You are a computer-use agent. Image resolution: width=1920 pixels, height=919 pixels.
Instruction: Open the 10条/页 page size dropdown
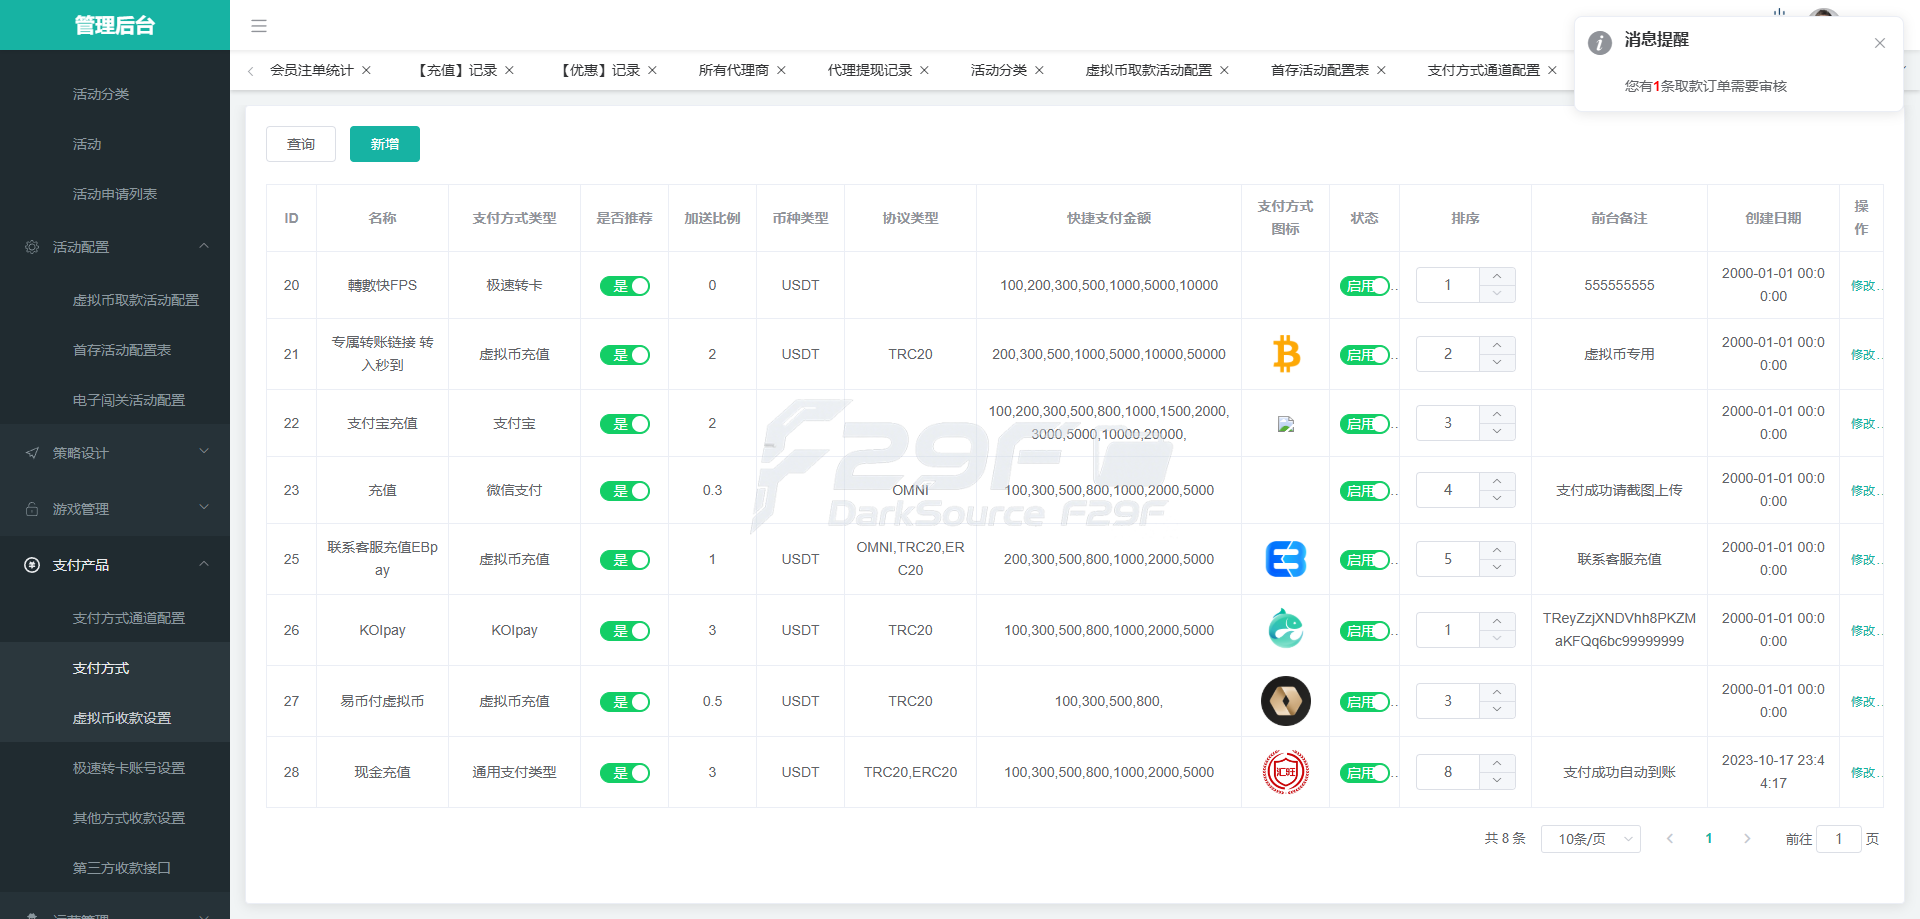1591,839
